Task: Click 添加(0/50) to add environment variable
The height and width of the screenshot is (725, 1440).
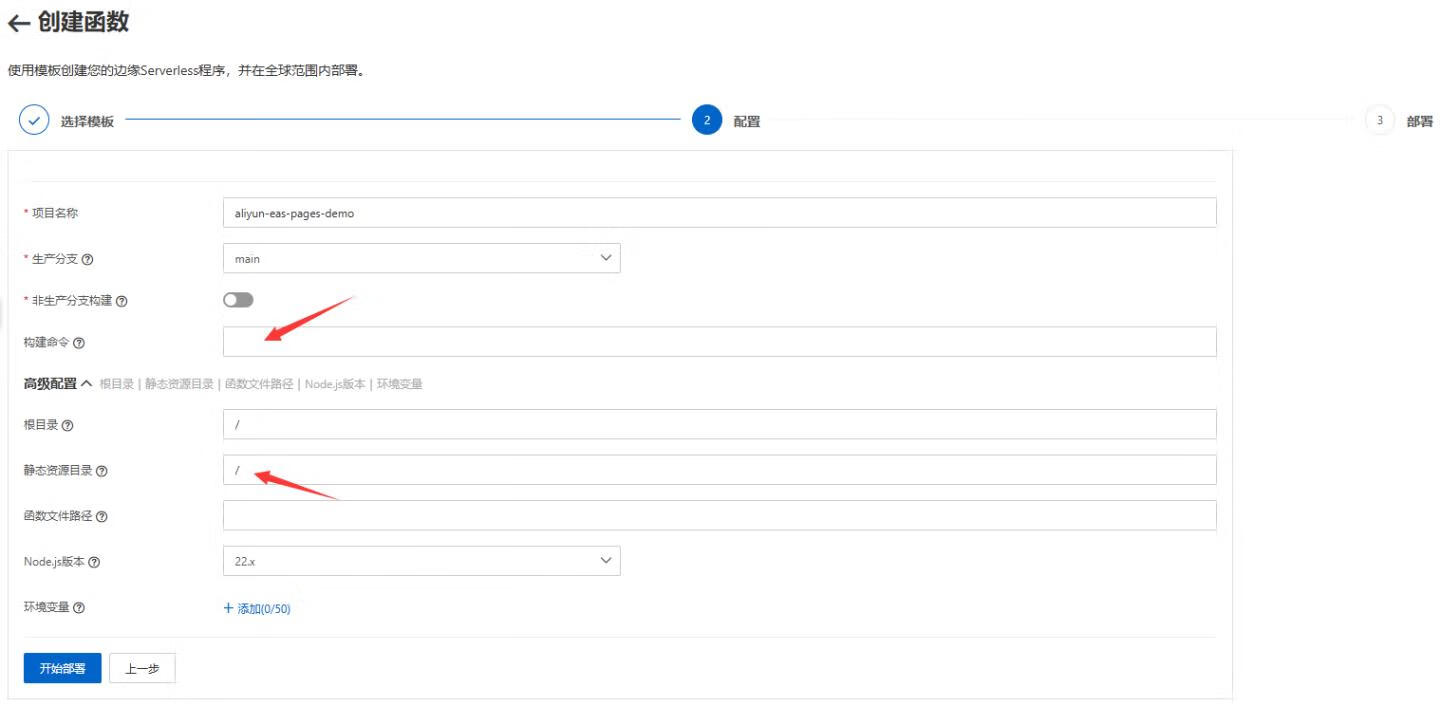Action: (257, 608)
